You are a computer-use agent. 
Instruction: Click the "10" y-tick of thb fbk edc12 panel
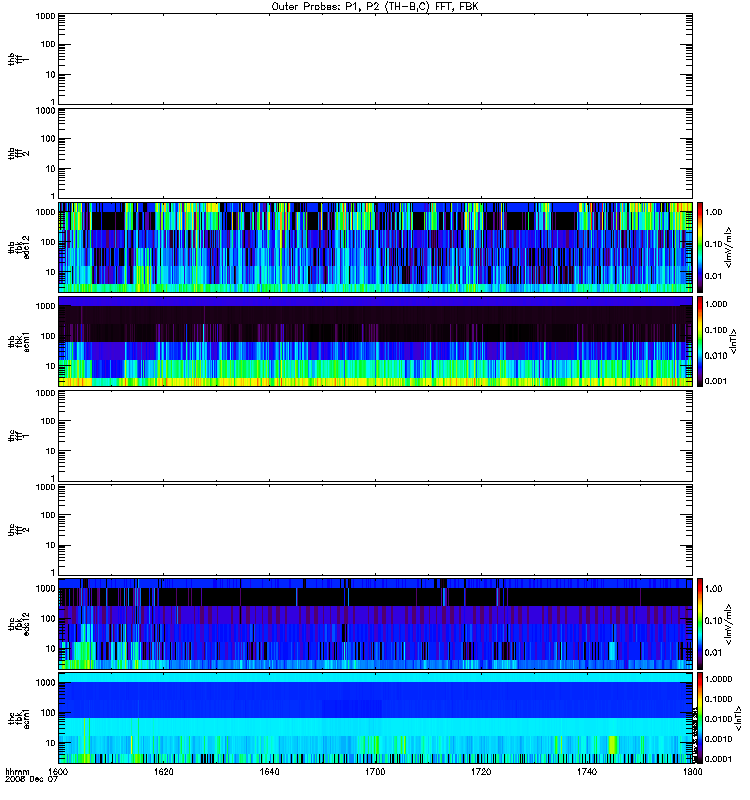51,272
